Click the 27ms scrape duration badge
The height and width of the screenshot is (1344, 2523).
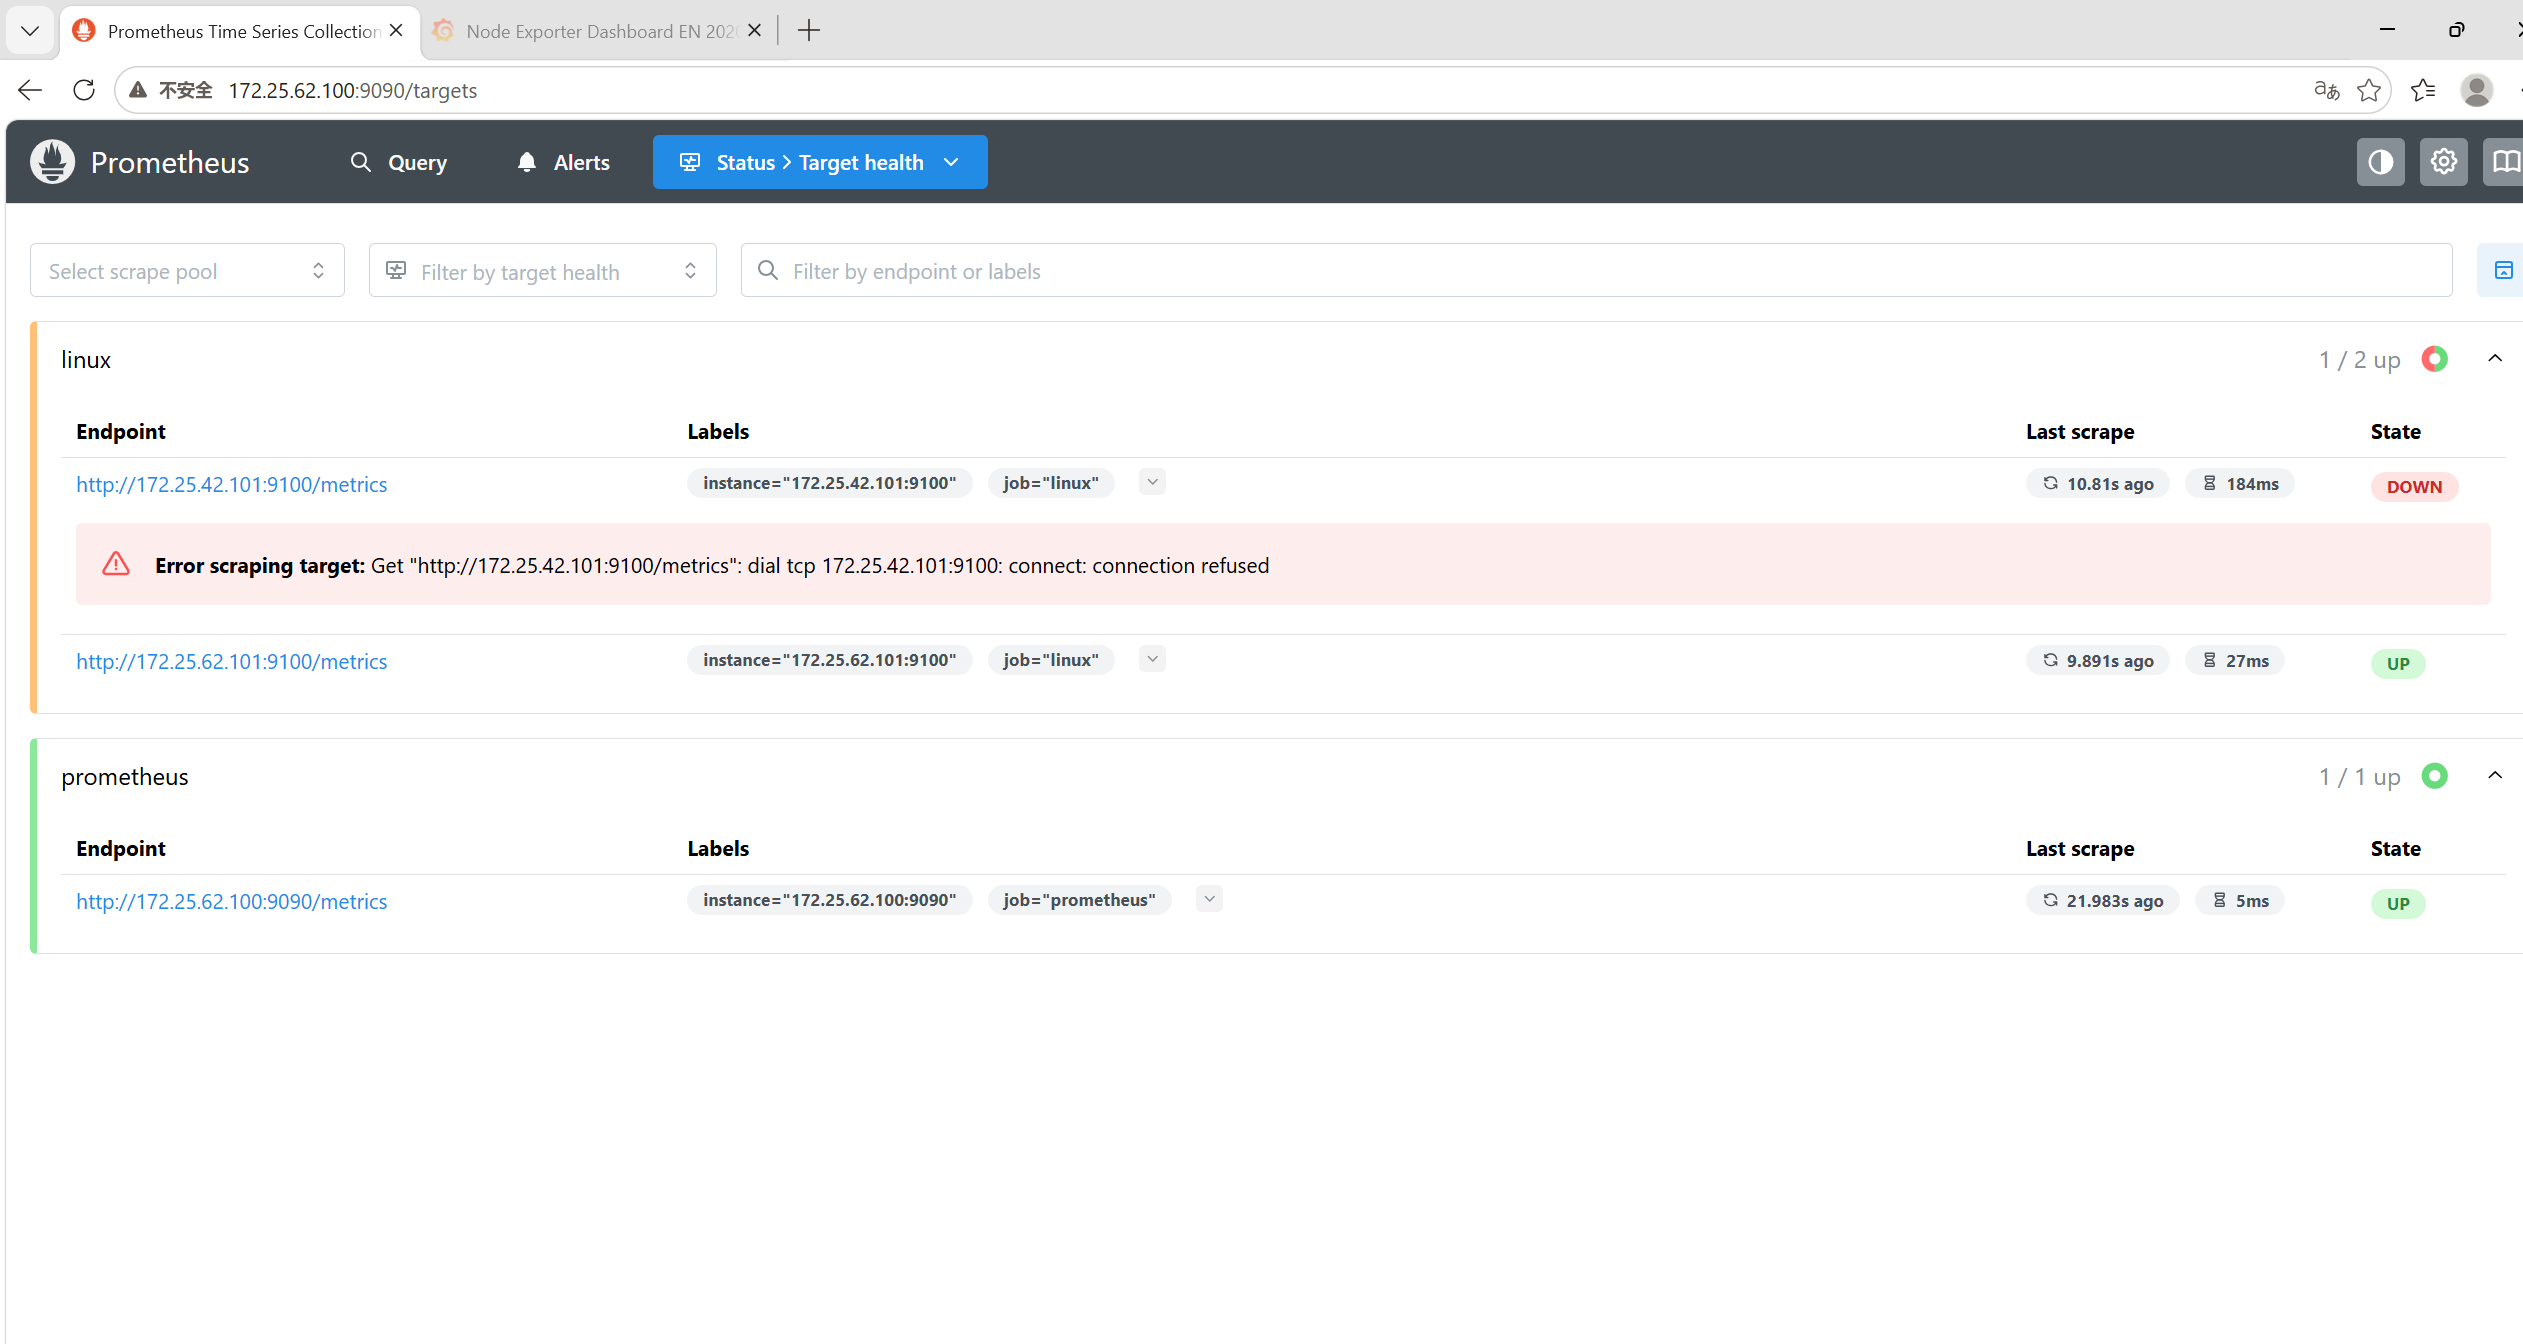click(x=2234, y=661)
